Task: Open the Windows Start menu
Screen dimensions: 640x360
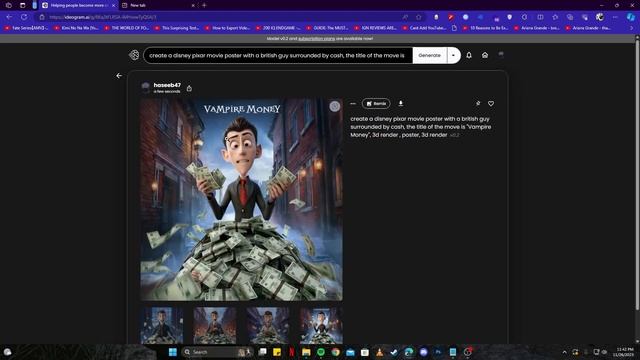Action: tap(173, 352)
